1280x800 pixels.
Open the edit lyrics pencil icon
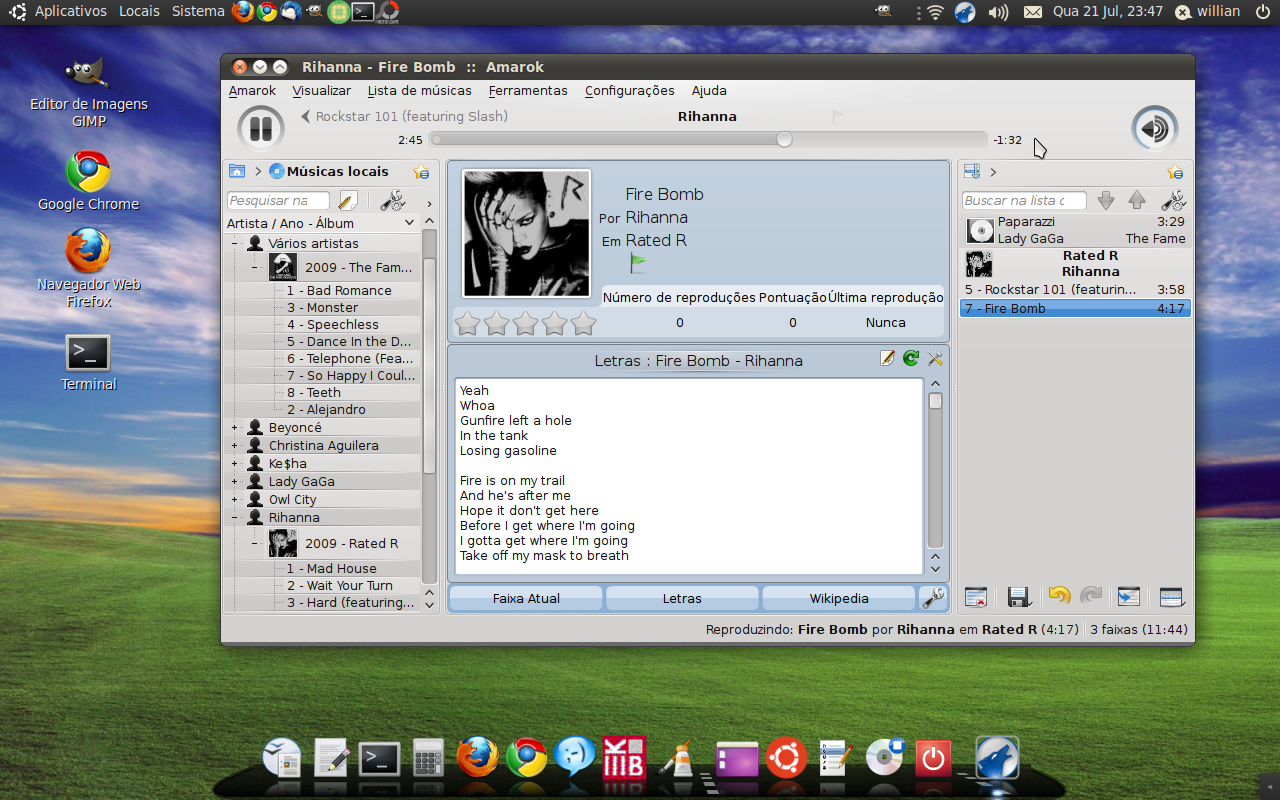pyautogui.click(x=887, y=359)
